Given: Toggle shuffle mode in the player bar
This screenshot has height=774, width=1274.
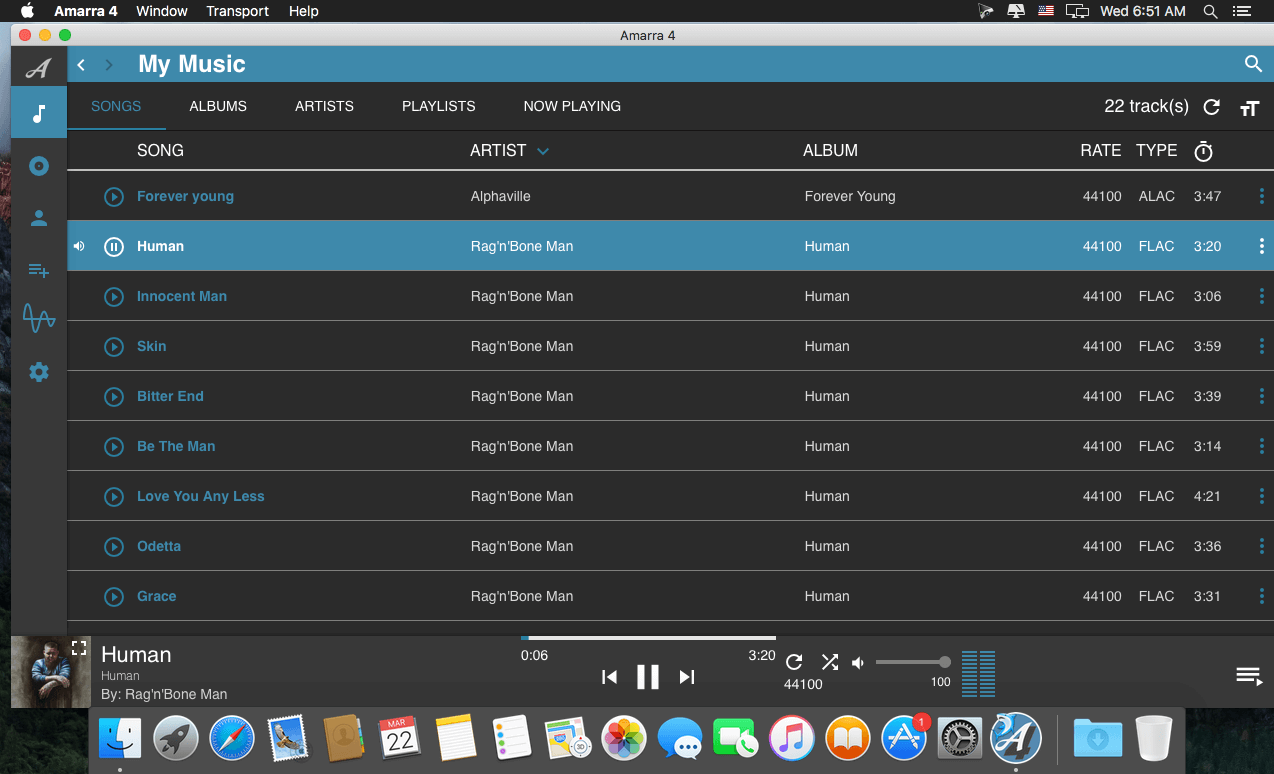Looking at the screenshot, I should point(829,662).
